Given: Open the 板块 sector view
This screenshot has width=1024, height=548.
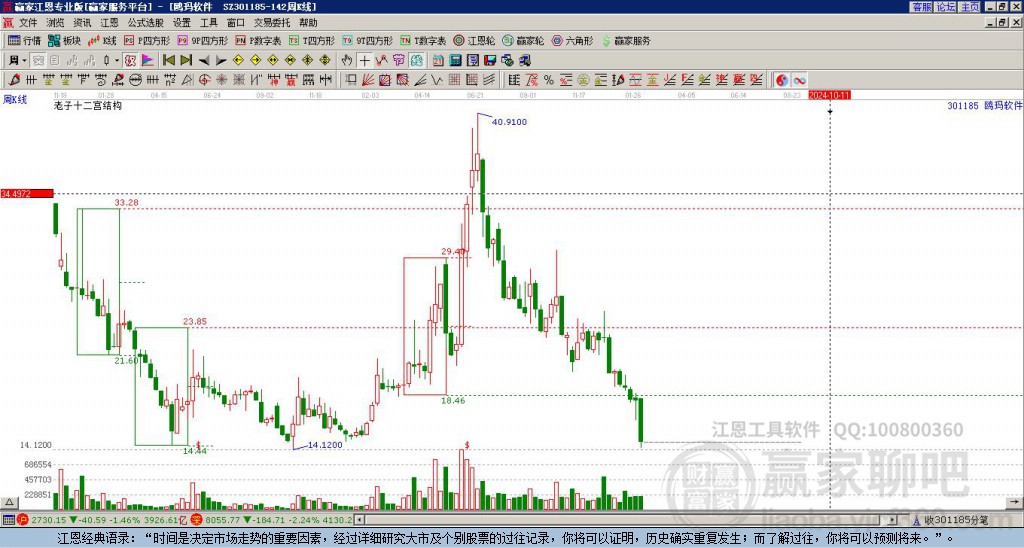Looking at the screenshot, I should tap(64, 40).
